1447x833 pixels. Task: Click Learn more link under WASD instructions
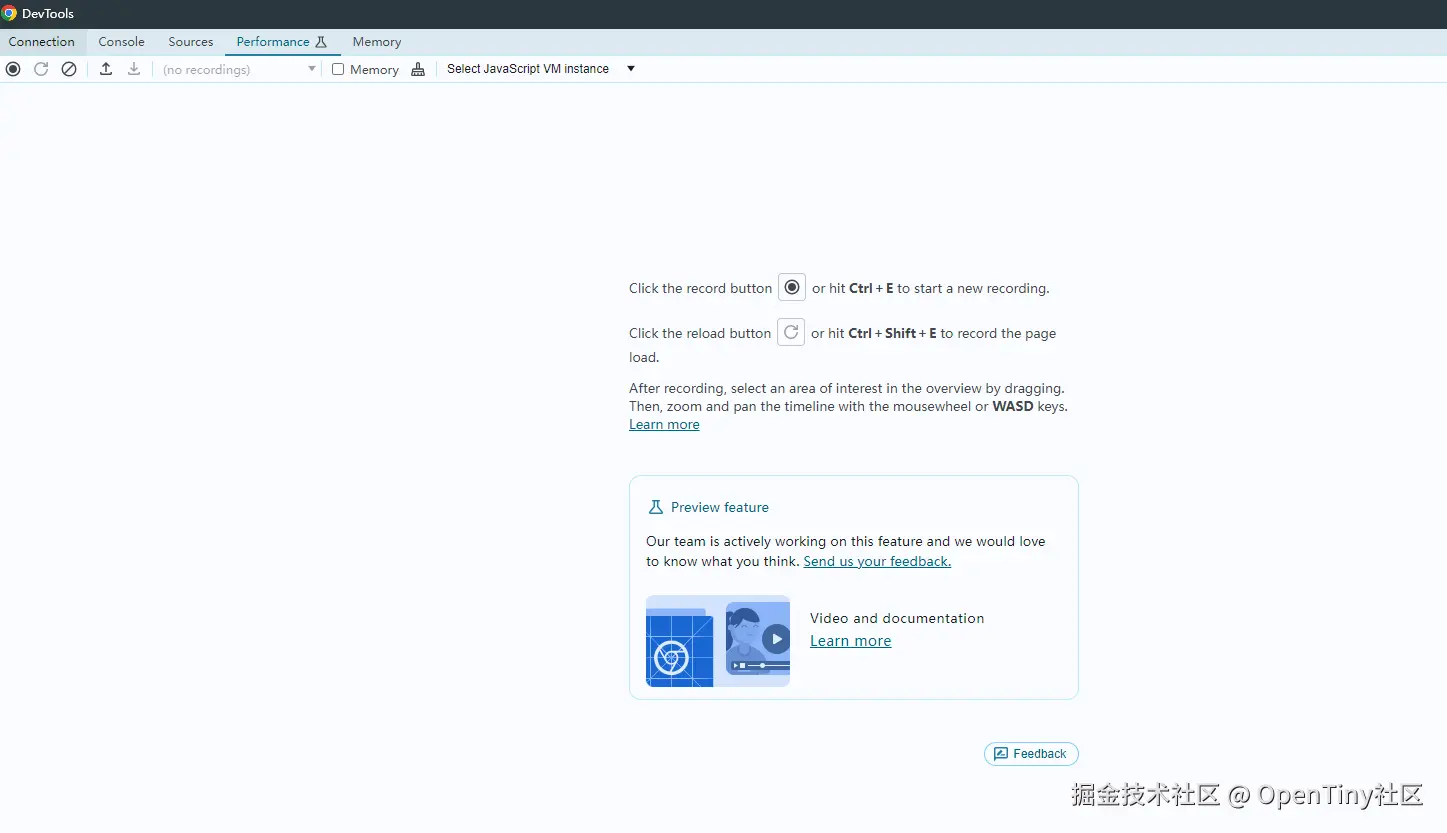point(664,425)
